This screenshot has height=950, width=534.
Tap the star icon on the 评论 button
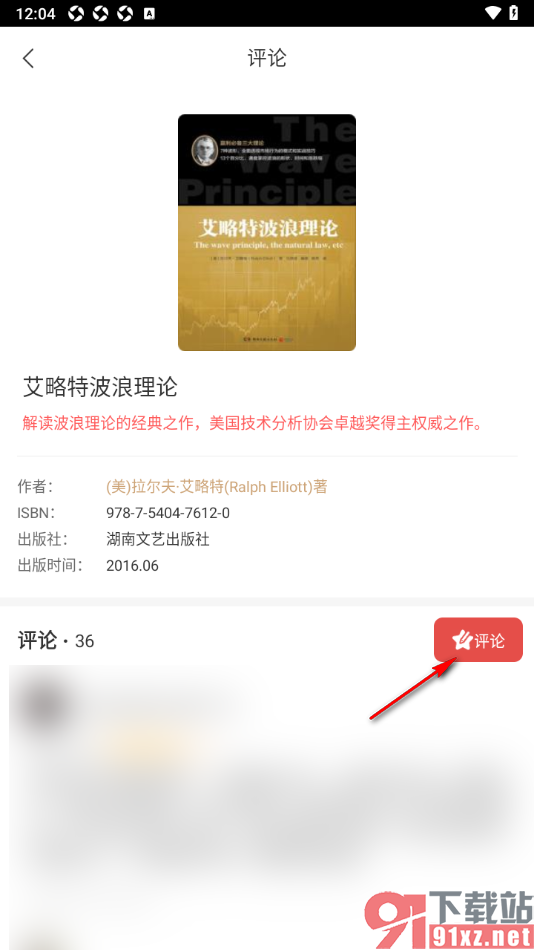[462, 640]
